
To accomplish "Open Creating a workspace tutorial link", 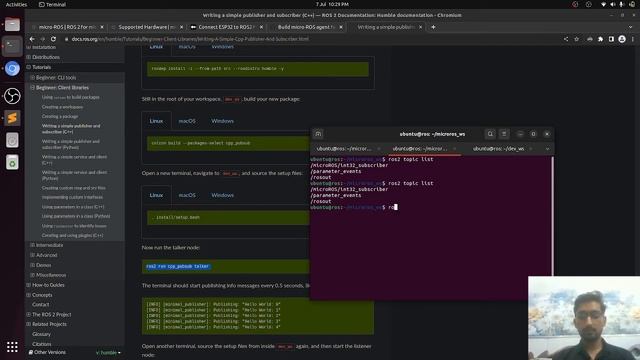I will [62, 107].
